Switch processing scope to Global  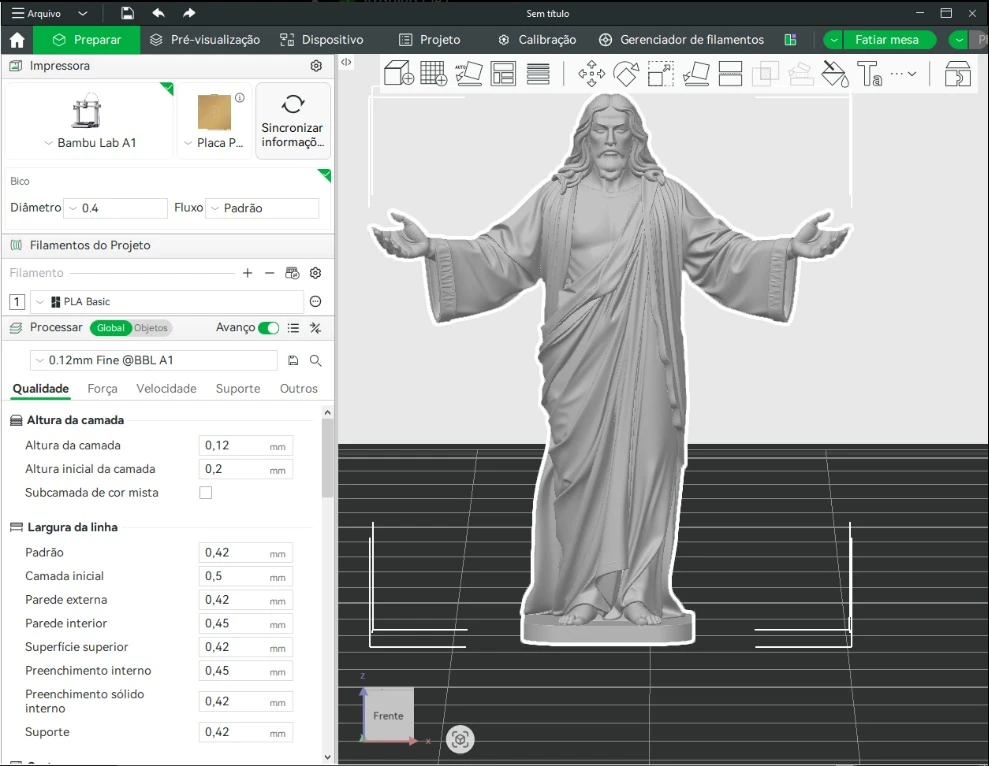point(110,327)
